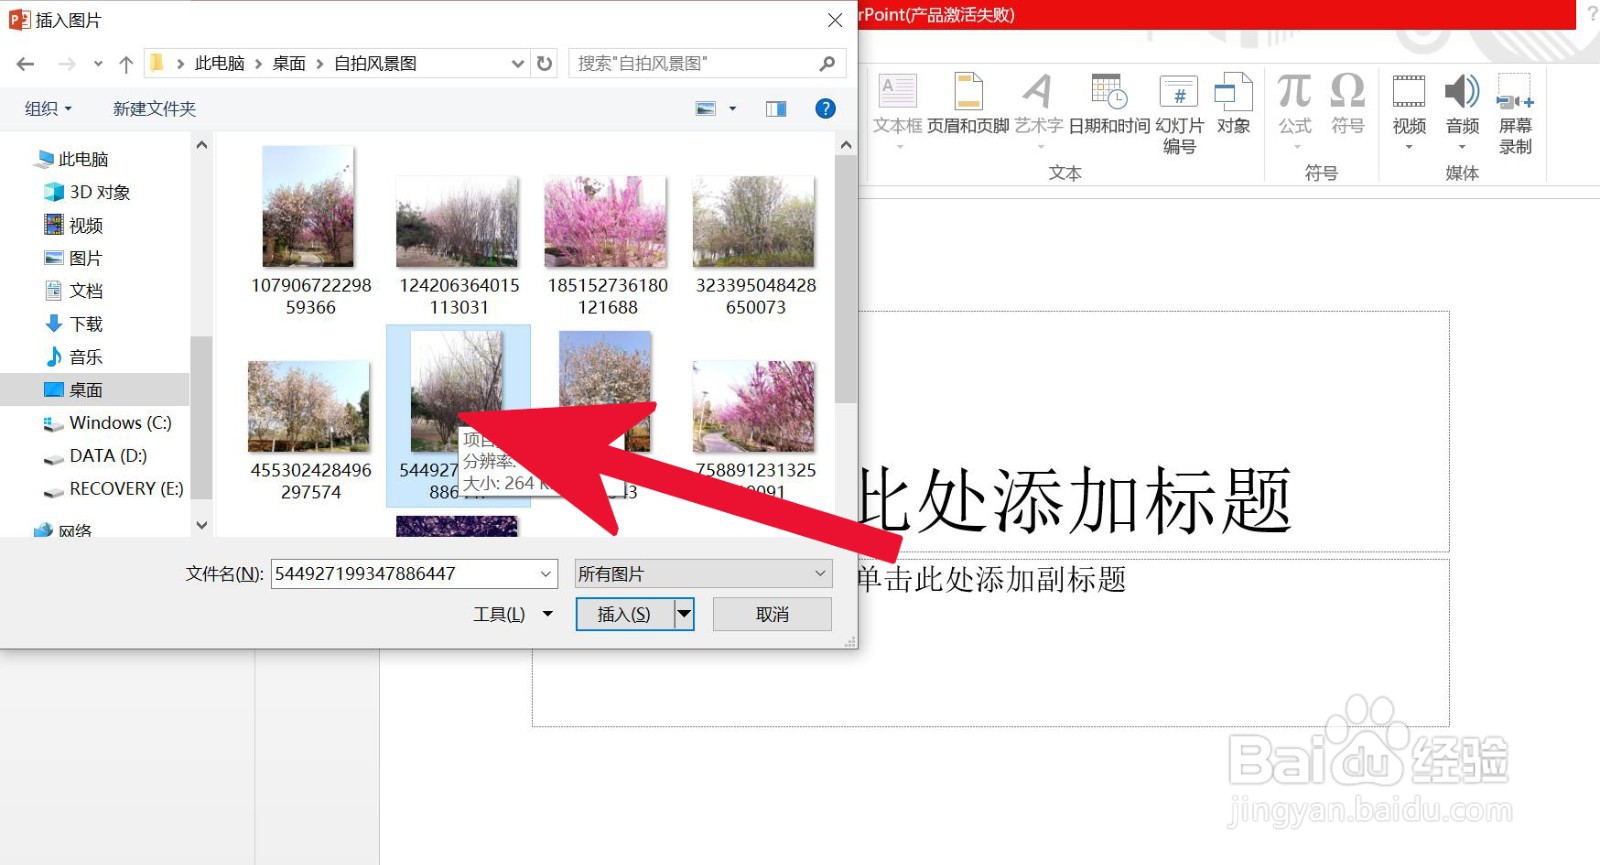The image size is (1600, 865).
Task: Click the Back navigation arrow in dialog
Action: click(26, 64)
